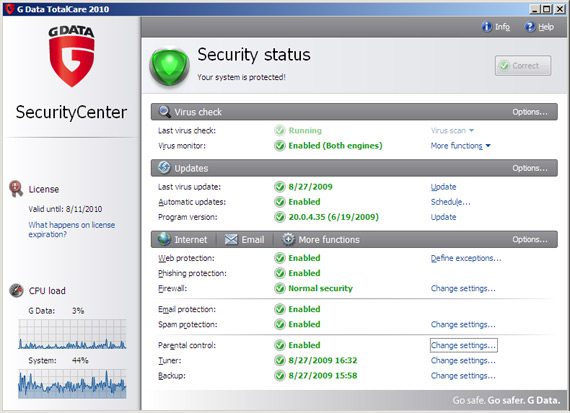Change settings for Tuner
Image resolution: width=570 pixels, height=413 pixels.
coord(463,360)
